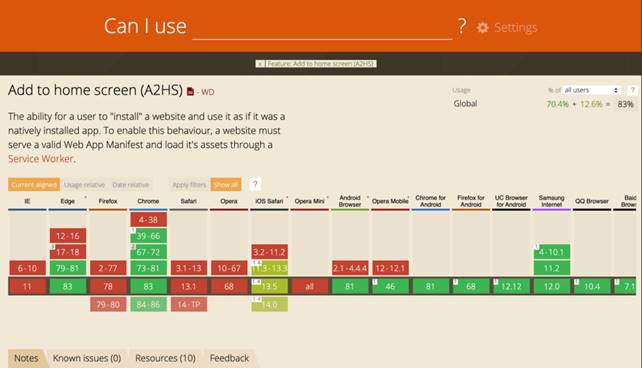The image size is (642, 368).
Task: Click the Apply filters button
Action: (189, 185)
